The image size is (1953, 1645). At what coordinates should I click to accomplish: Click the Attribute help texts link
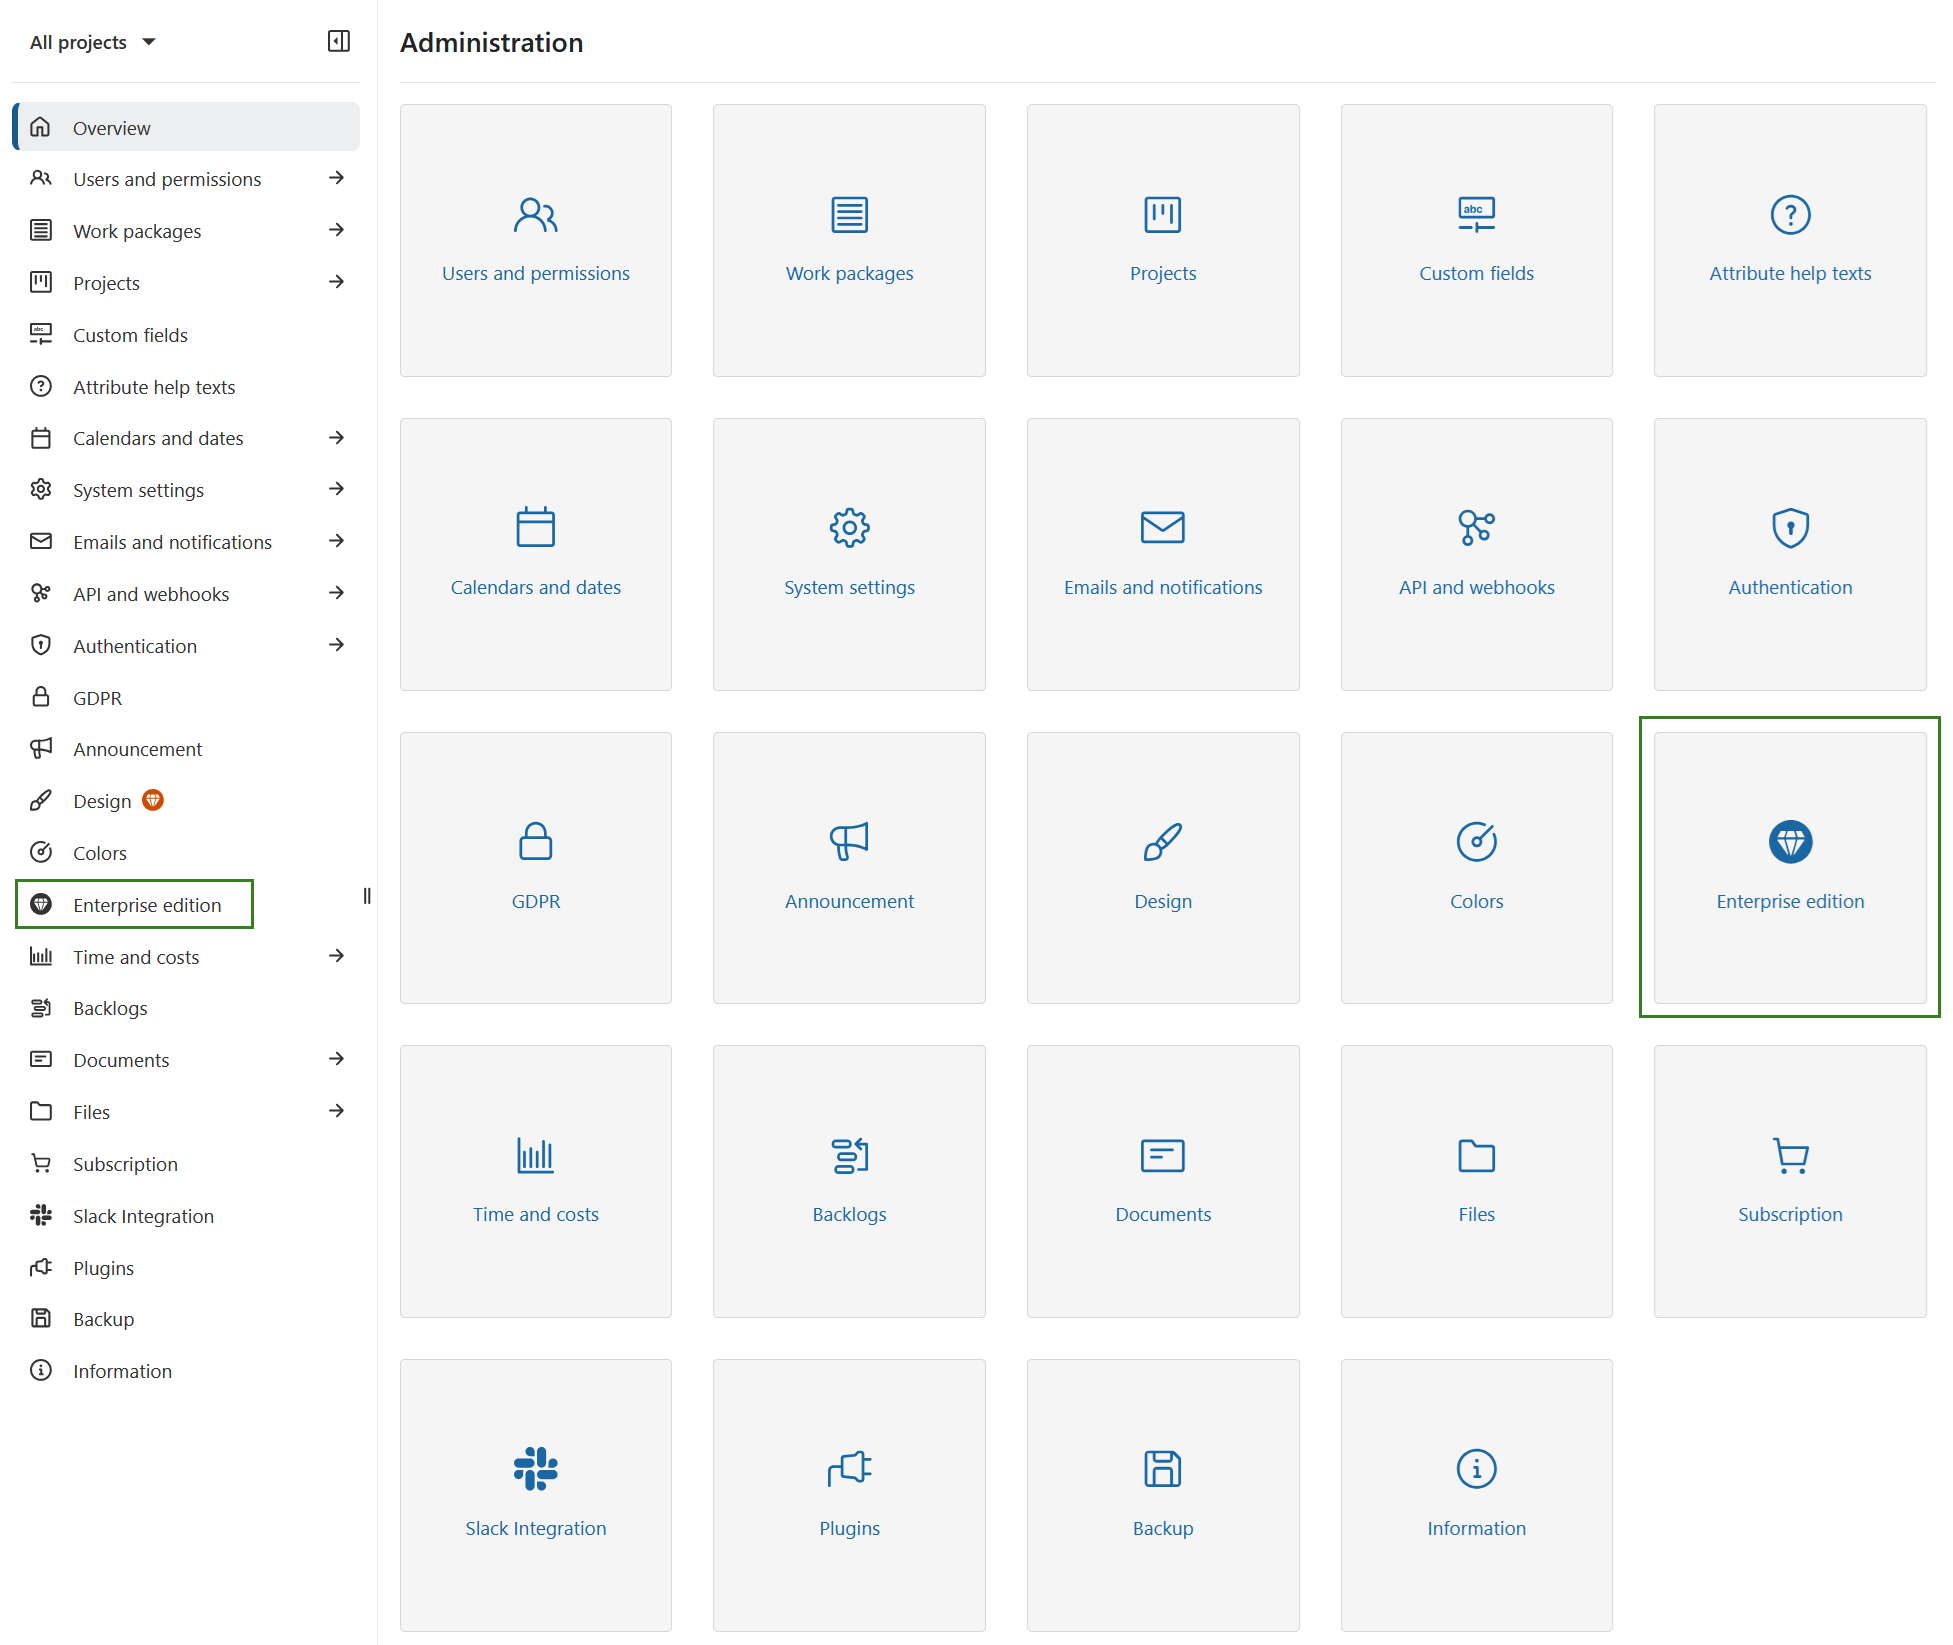coord(154,386)
